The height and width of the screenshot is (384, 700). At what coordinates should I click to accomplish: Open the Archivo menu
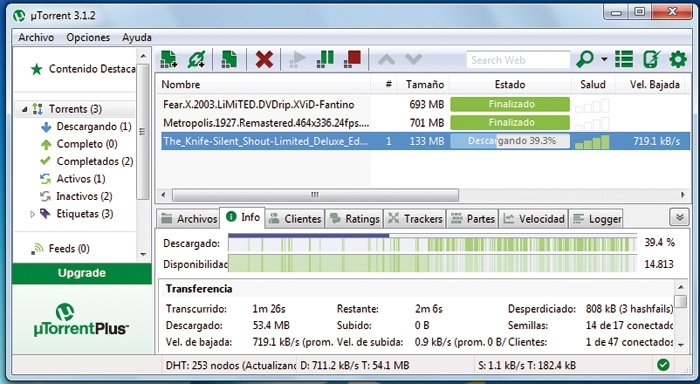(36, 38)
